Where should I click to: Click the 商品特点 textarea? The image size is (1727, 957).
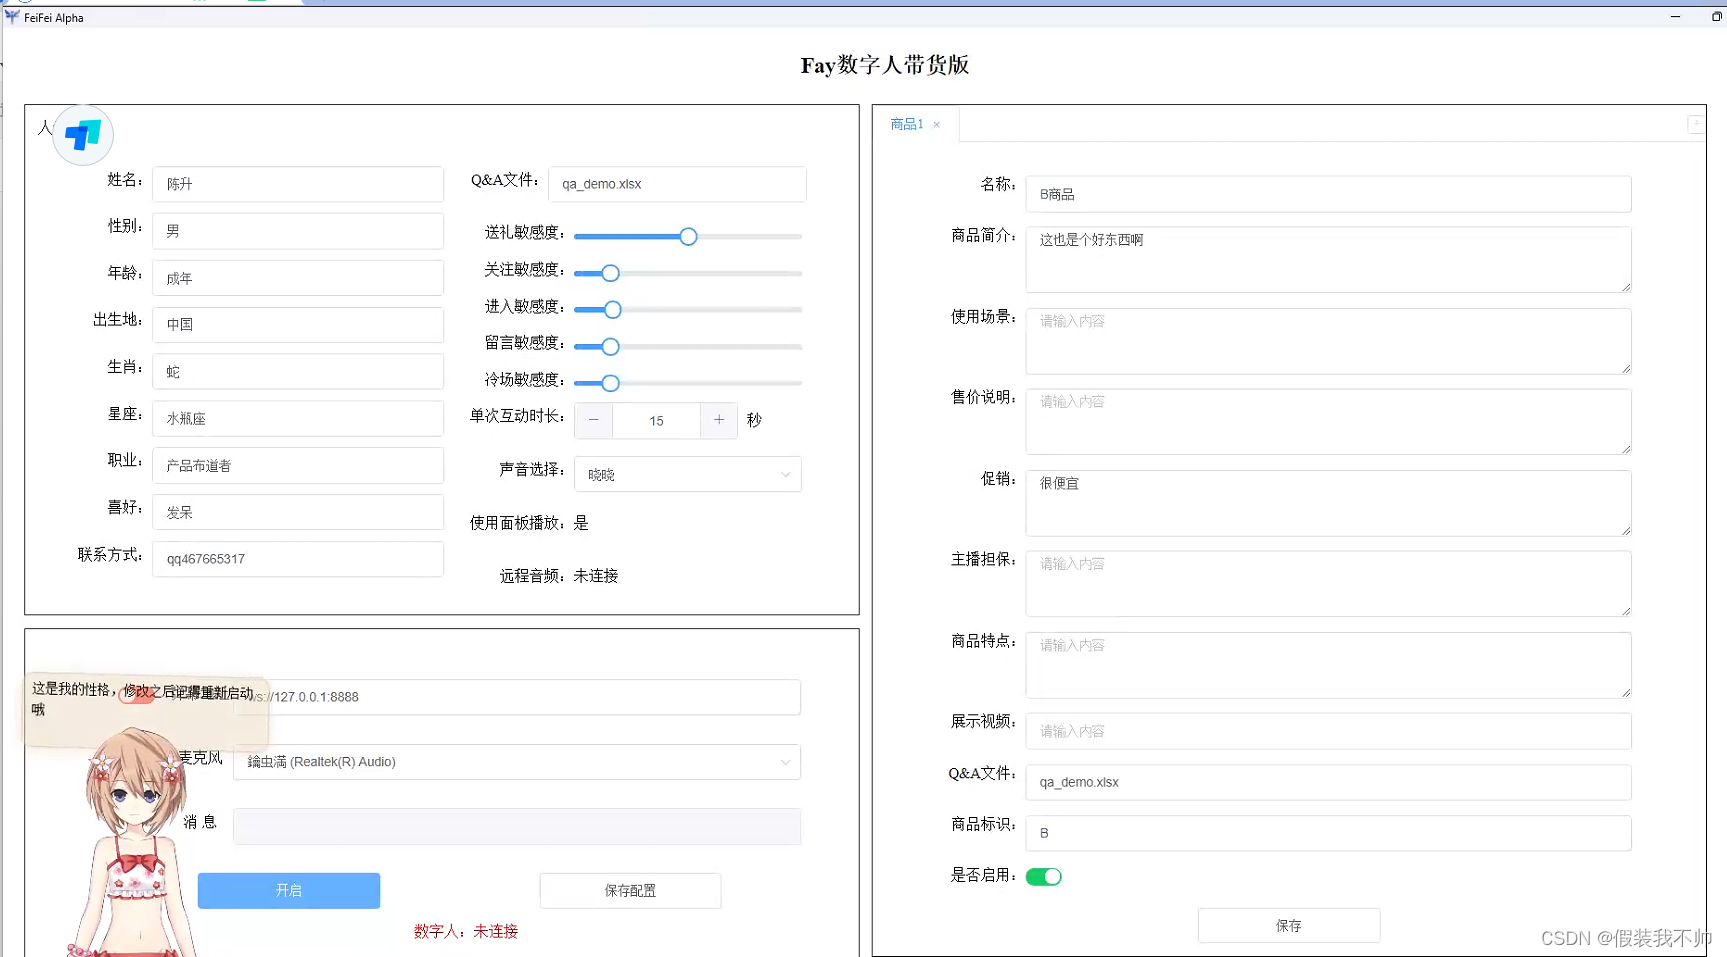click(1328, 665)
